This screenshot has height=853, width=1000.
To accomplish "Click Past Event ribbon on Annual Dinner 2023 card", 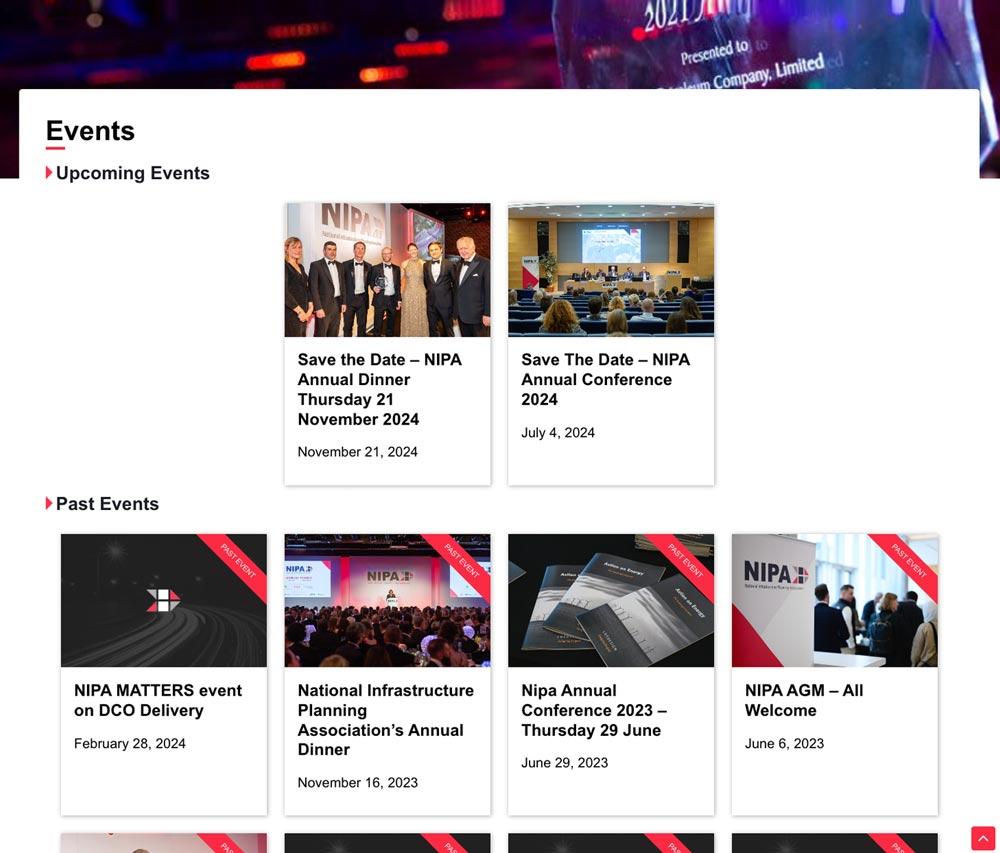I will (x=462, y=562).
